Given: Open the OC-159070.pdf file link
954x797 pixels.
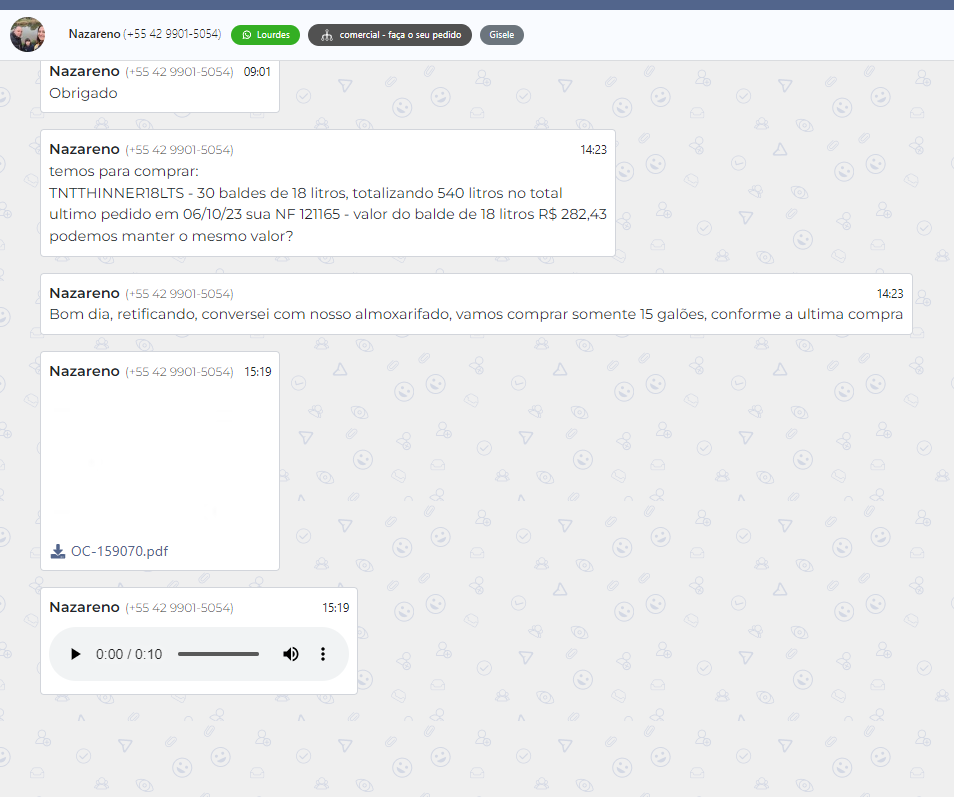Looking at the screenshot, I should 119,551.
